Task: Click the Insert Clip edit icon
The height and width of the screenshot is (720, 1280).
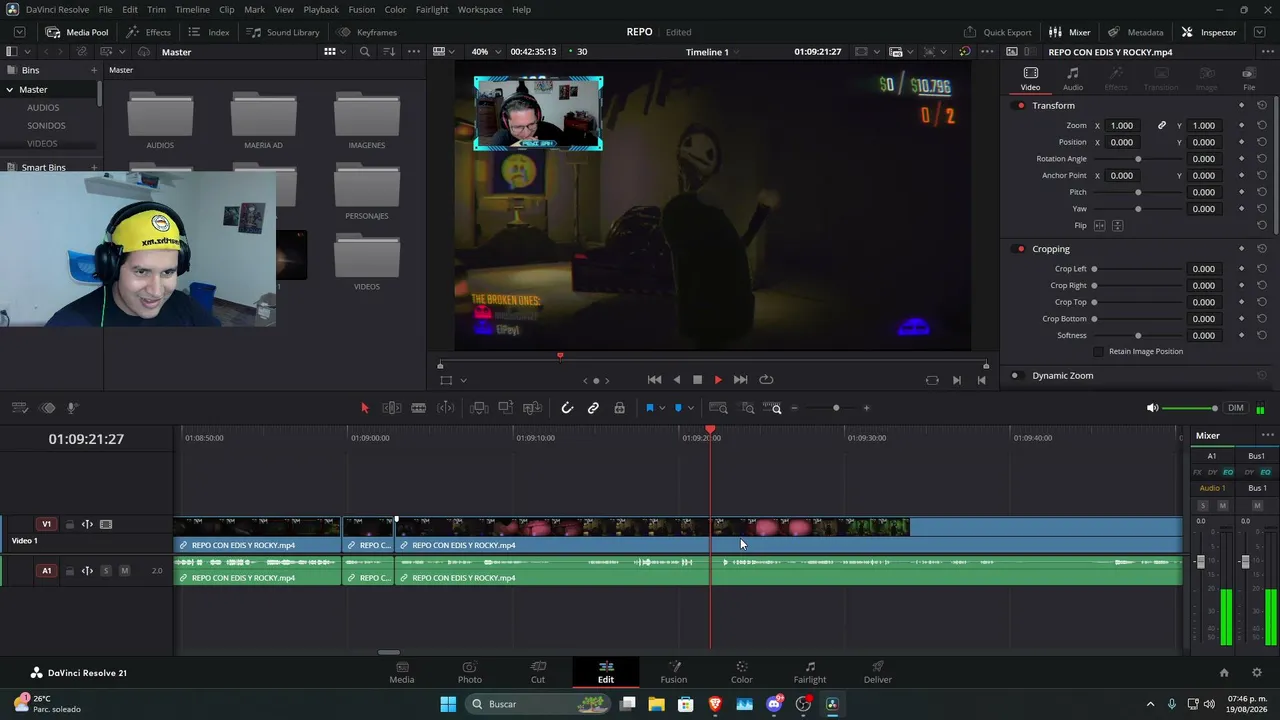Action: pos(479,408)
